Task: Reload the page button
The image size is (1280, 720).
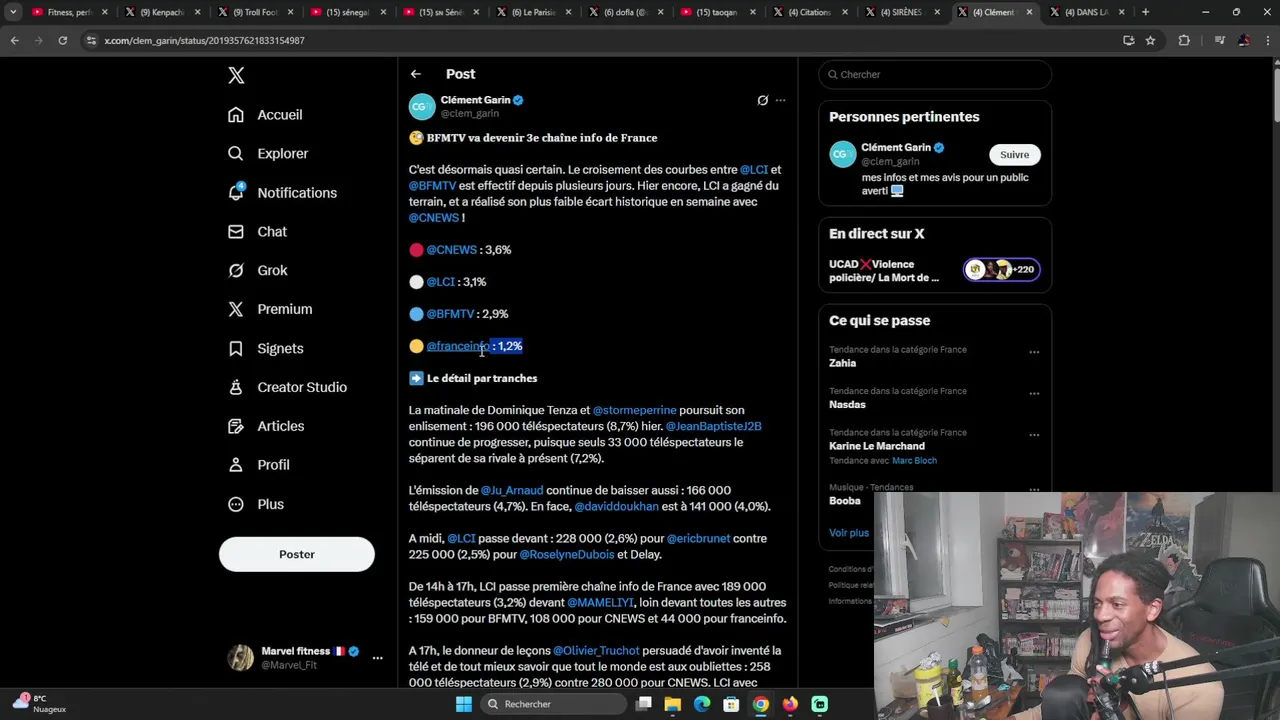Action: click(x=62, y=40)
